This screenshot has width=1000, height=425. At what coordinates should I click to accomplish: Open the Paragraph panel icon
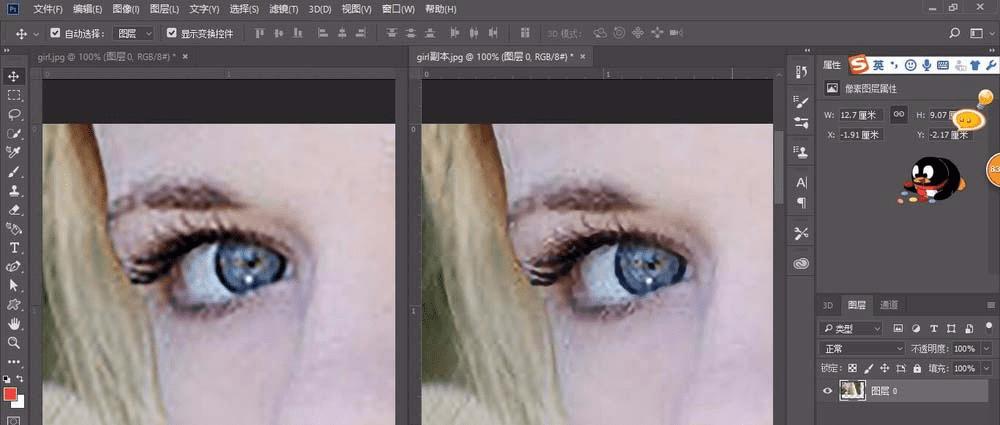pyautogui.click(x=802, y=203)
